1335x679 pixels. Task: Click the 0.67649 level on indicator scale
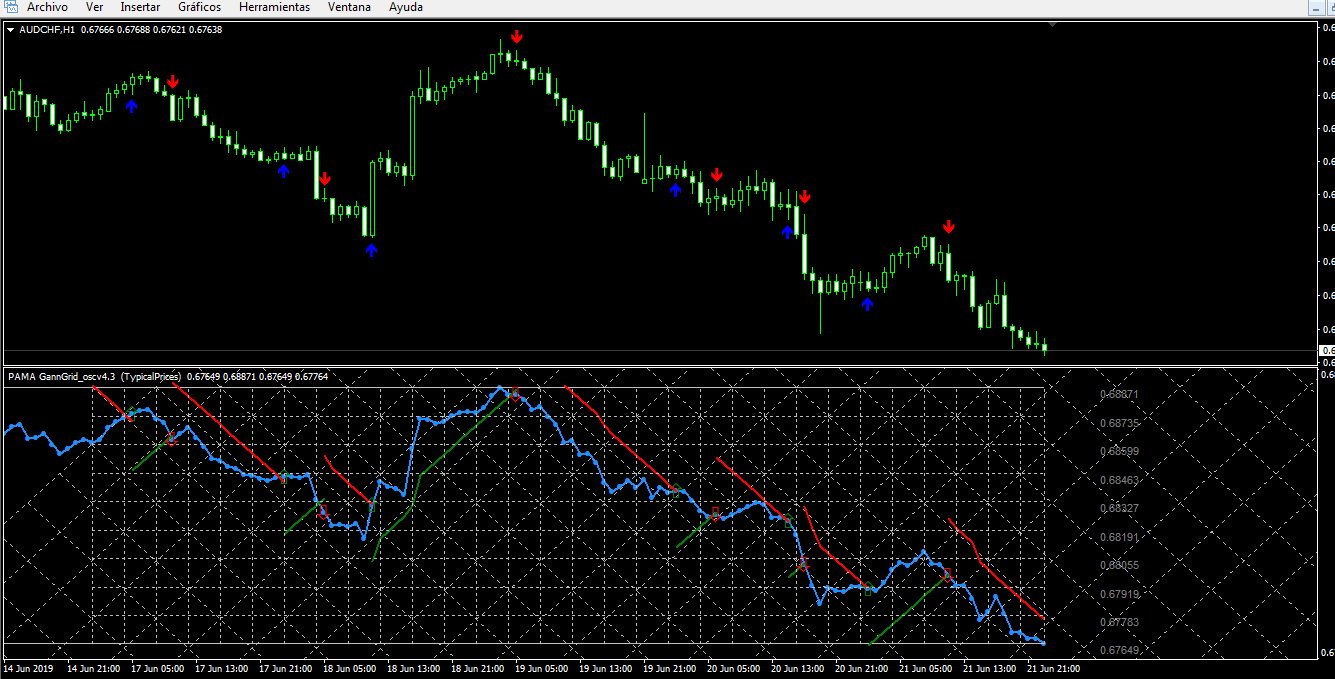coord(1119,650)
